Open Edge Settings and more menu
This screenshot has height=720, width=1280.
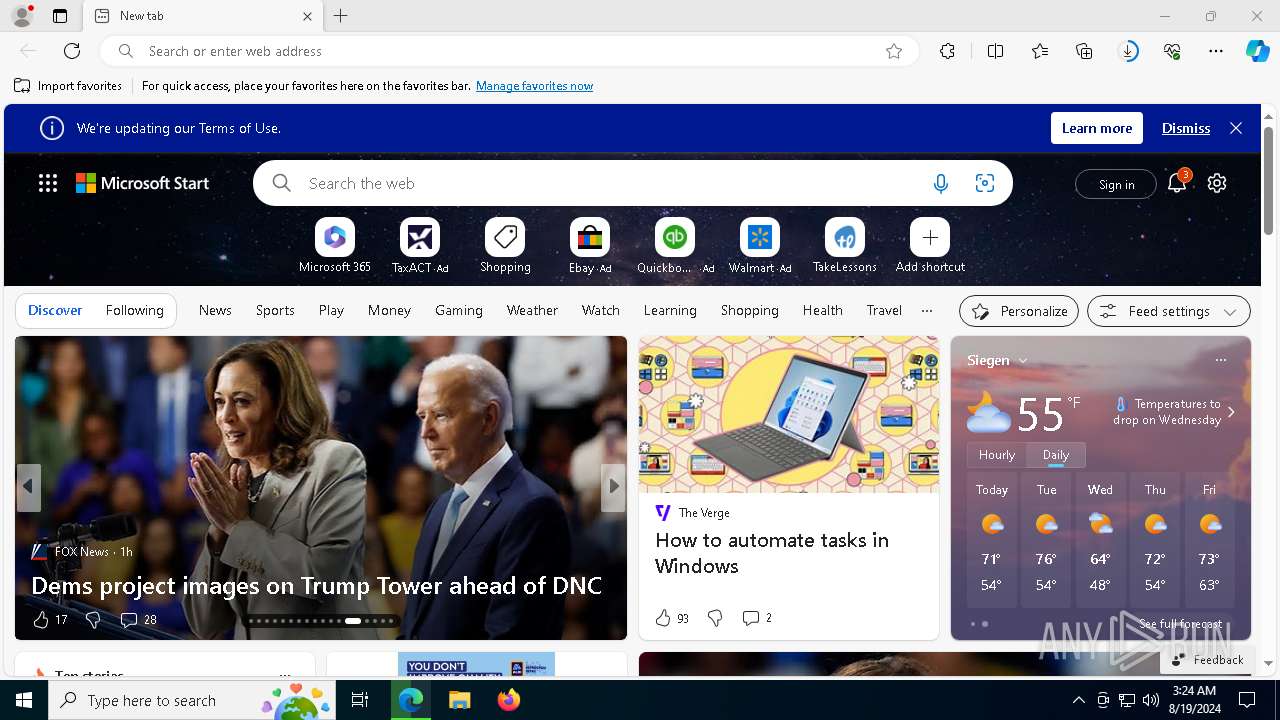tap(1216, 51)
